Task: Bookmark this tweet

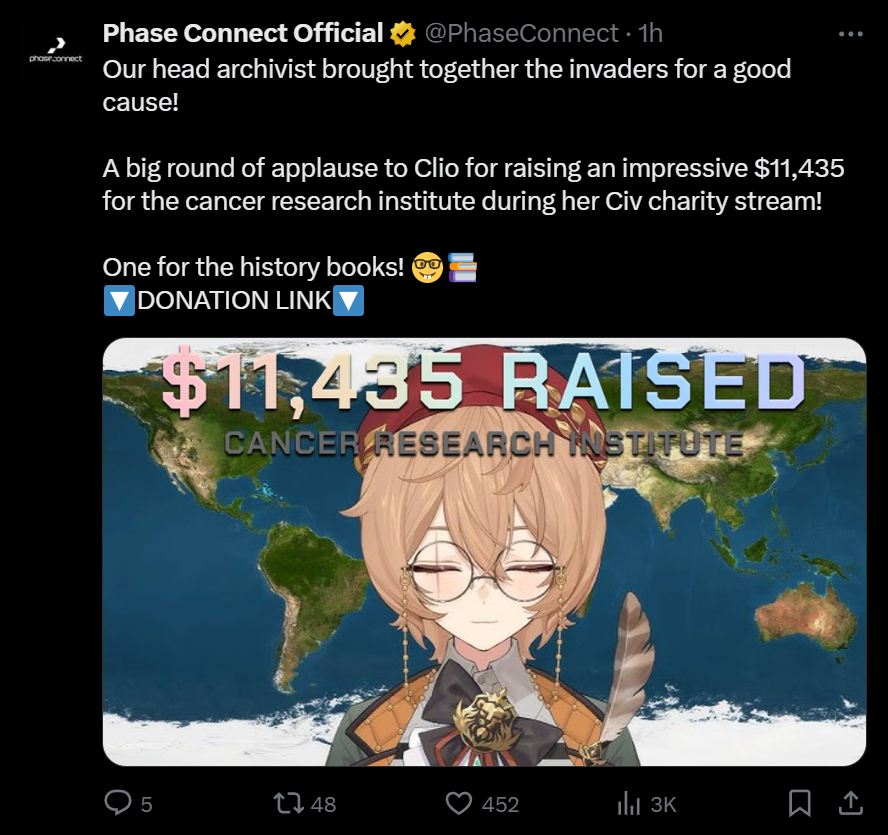Action: [800, 803]
